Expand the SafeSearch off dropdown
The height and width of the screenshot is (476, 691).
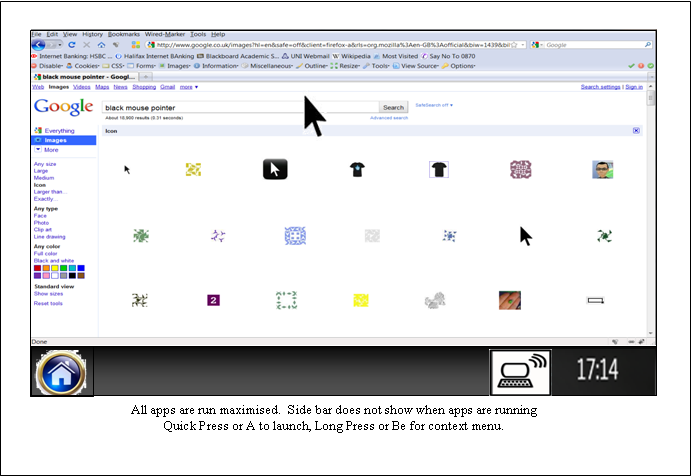pos(434,105)
